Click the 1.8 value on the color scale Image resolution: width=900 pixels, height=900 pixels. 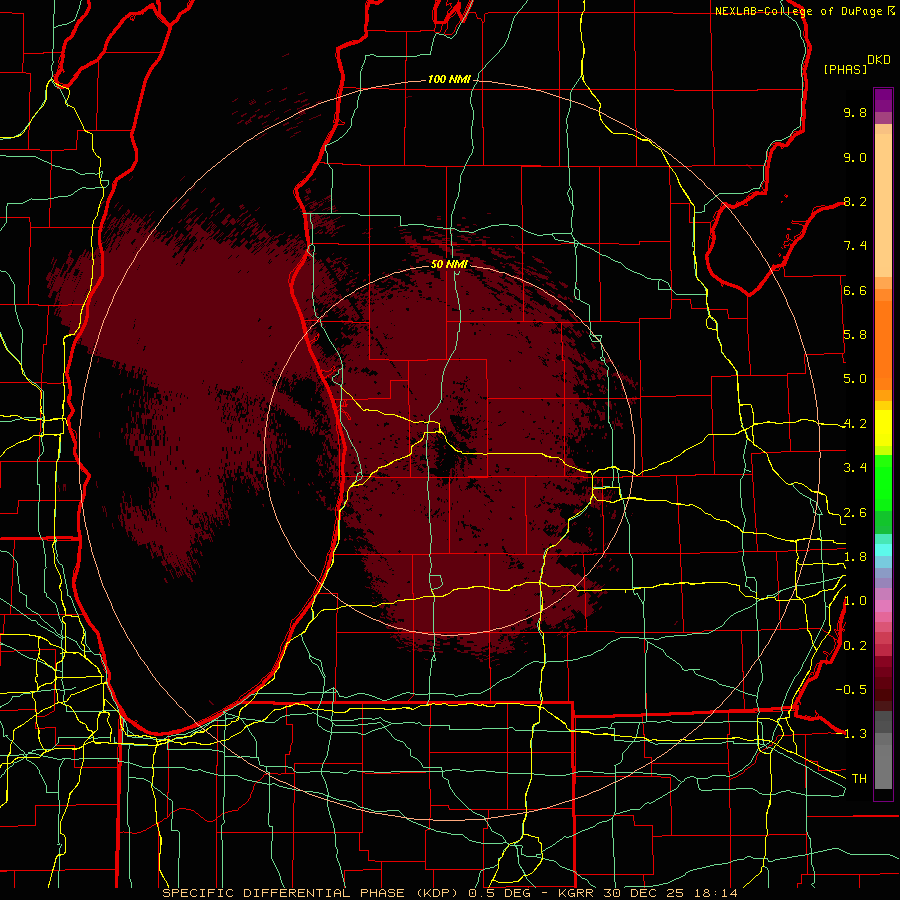[855, 557]
